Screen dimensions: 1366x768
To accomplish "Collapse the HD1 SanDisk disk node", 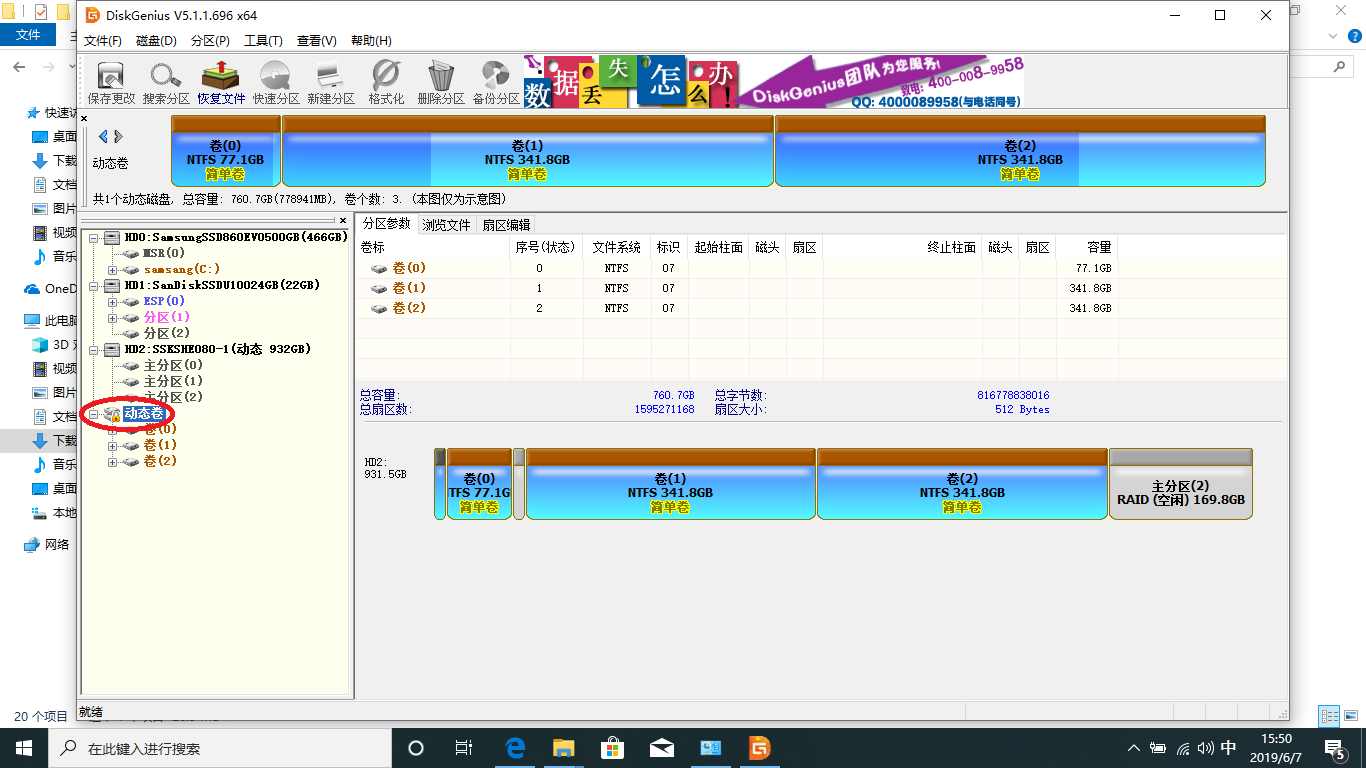I will coord(96,285).
